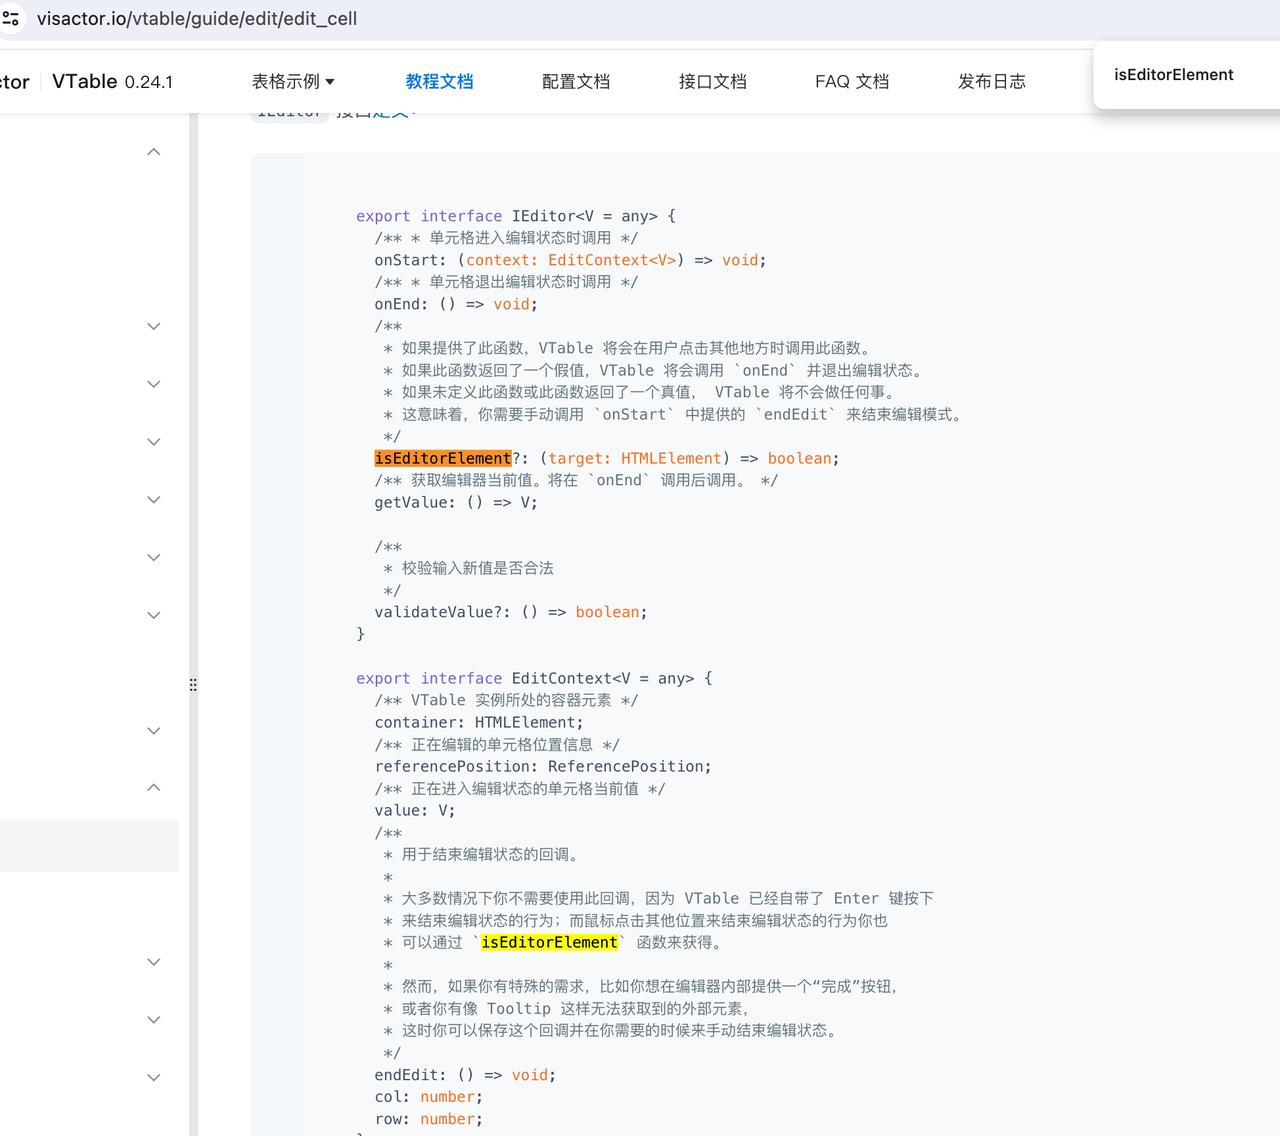View the 发布日志 tab
This screenshot has width=1280, height=1136.
pyautogui.click(x=992, y=82)
